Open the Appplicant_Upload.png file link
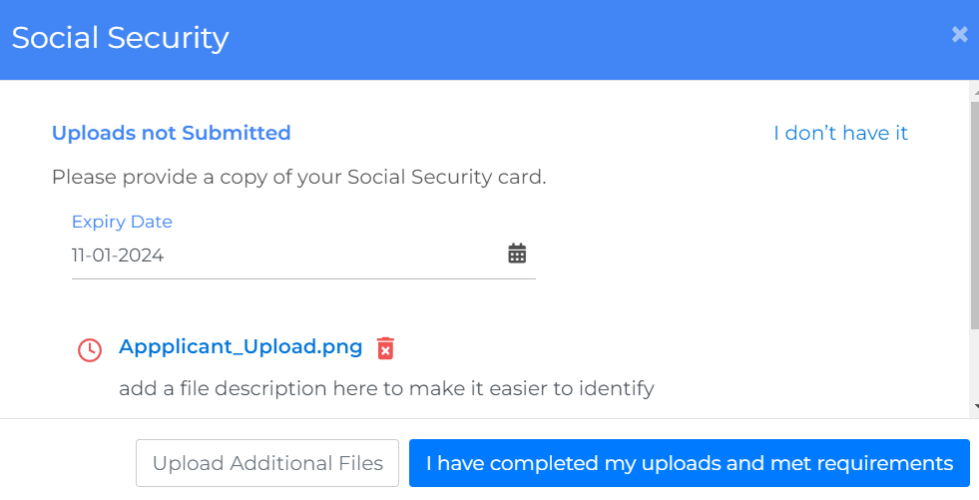 240,347
